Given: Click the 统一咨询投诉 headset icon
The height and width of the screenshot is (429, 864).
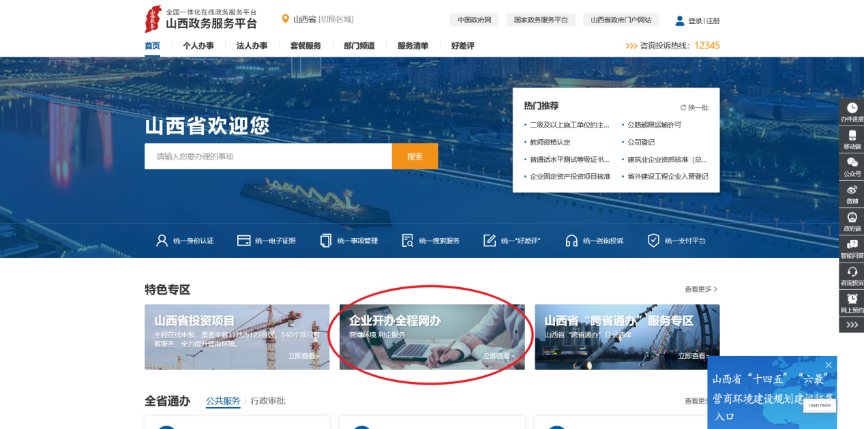Looking at the screenshot, I should (571, 241).
